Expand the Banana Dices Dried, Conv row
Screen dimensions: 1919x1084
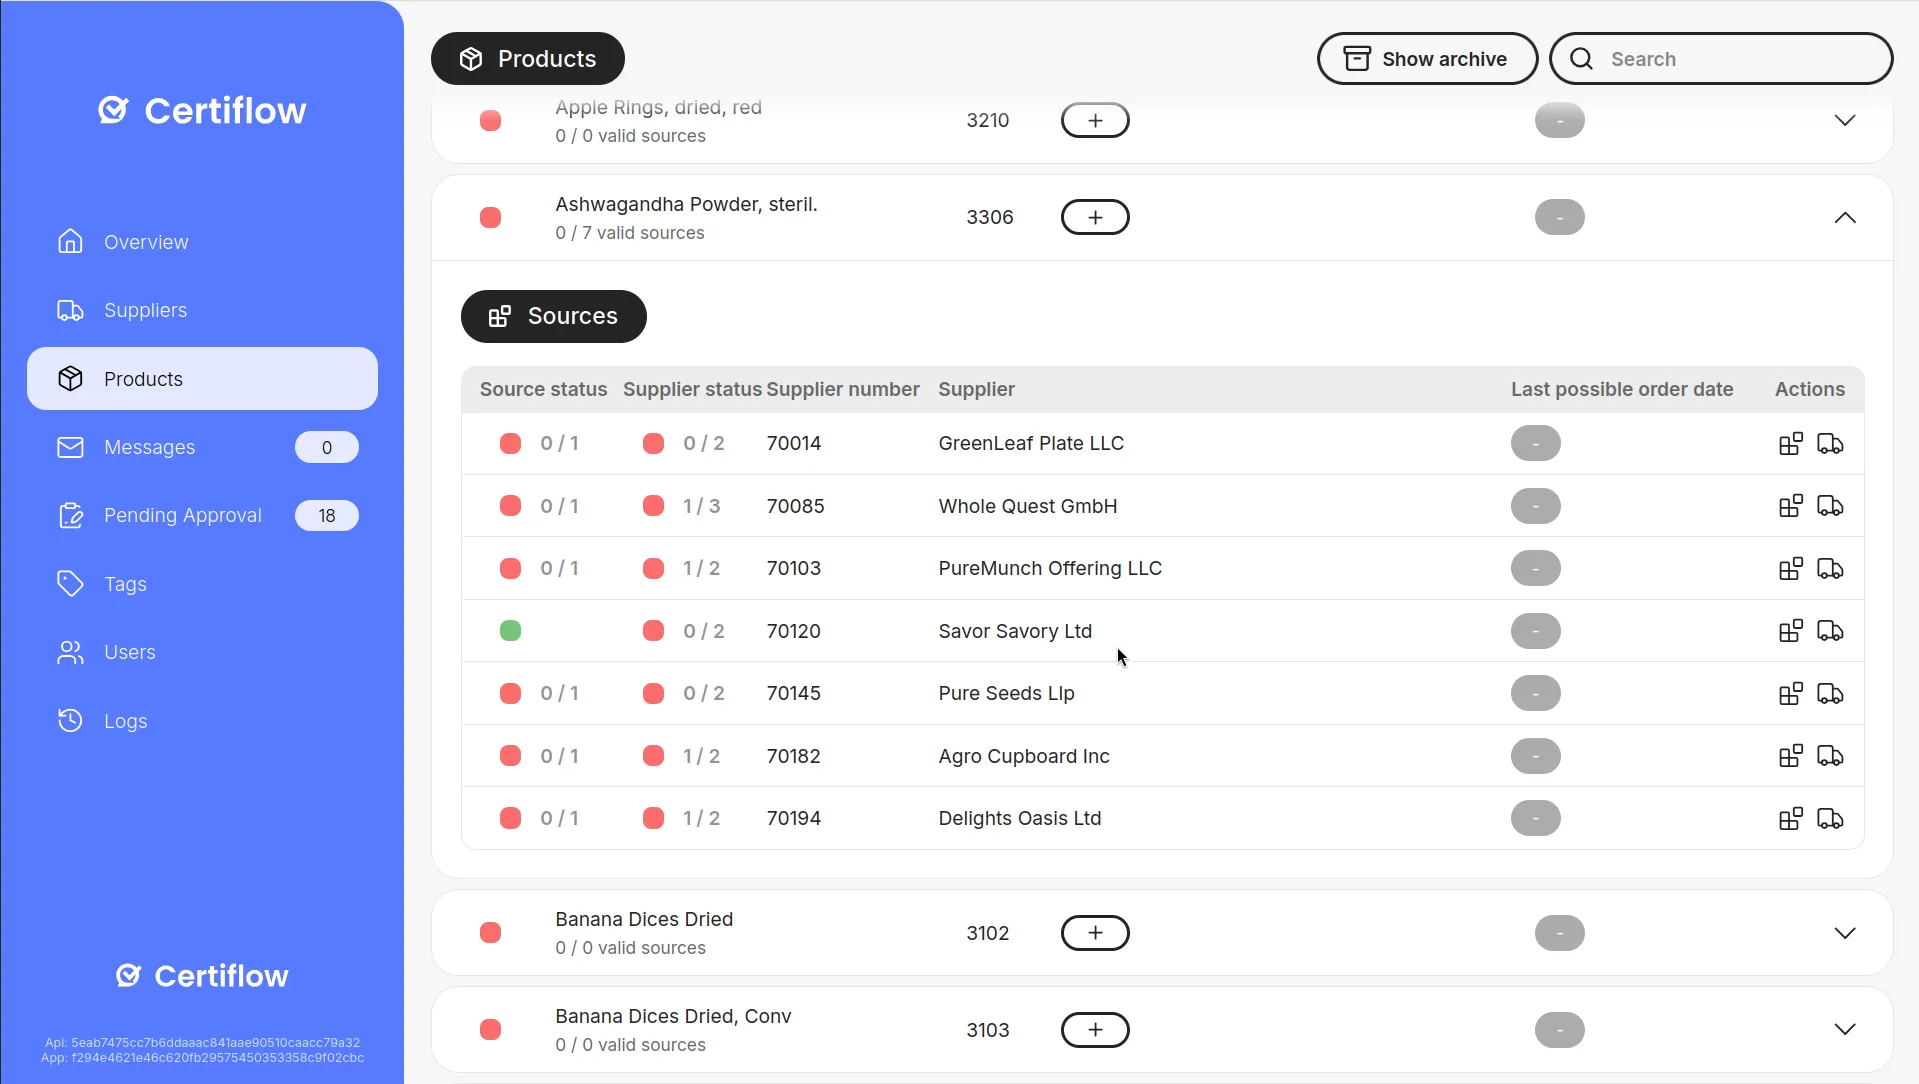click(x=1845, y=1030)
